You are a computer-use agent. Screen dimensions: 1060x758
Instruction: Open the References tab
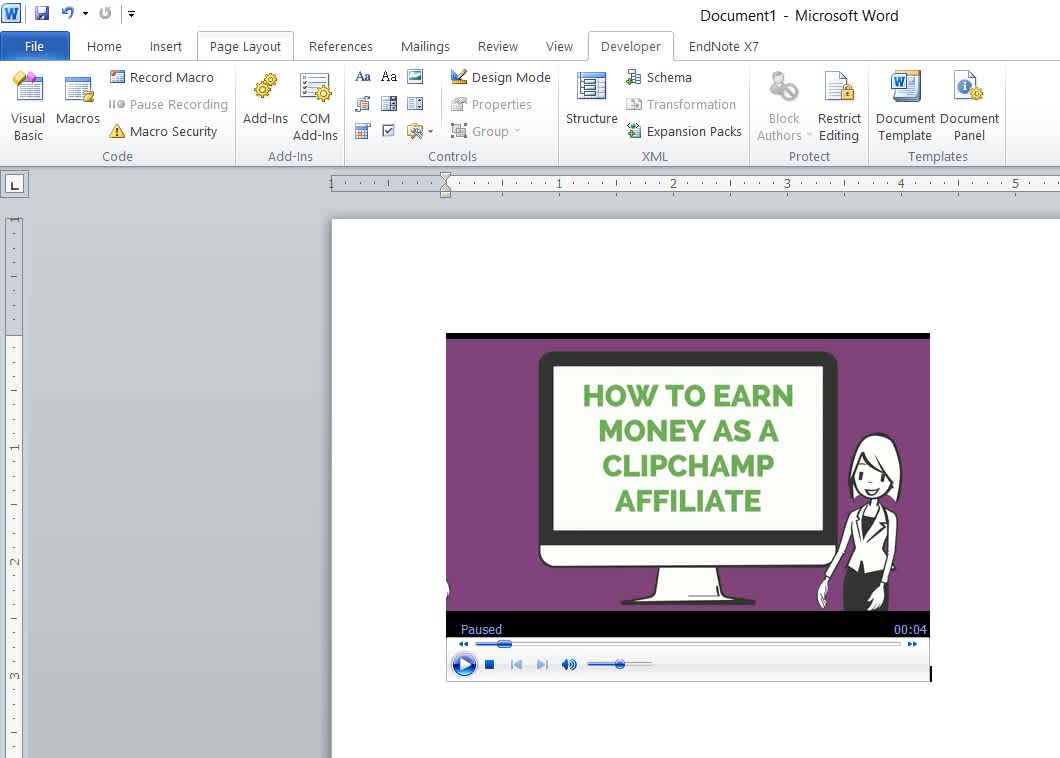tap(341, 46)
